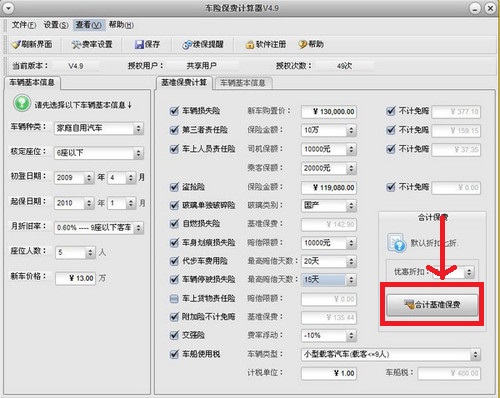
Task: Toggle 不计免赔 for 盗抢险 row
Action: [x=391, y=187]
